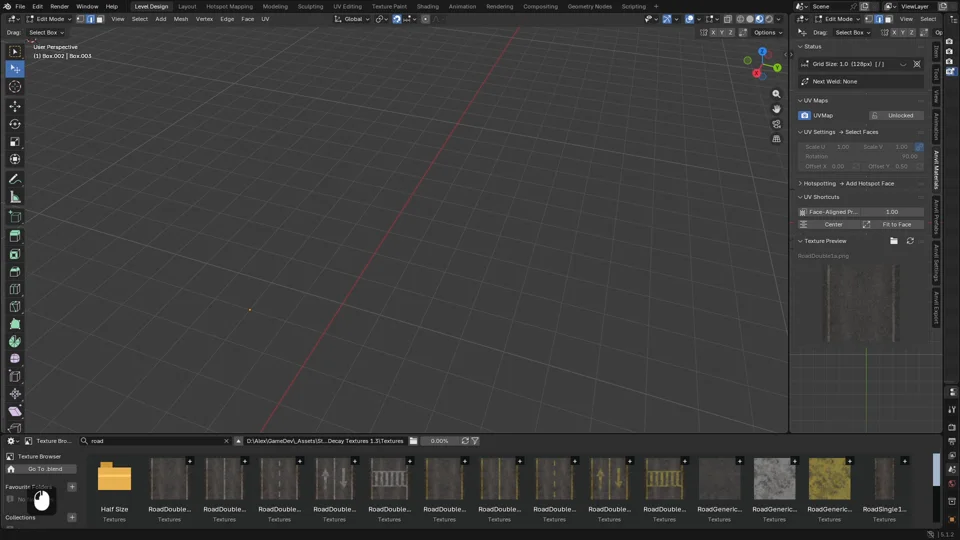
Task: Toggle X-ray view
Action: 727,19
